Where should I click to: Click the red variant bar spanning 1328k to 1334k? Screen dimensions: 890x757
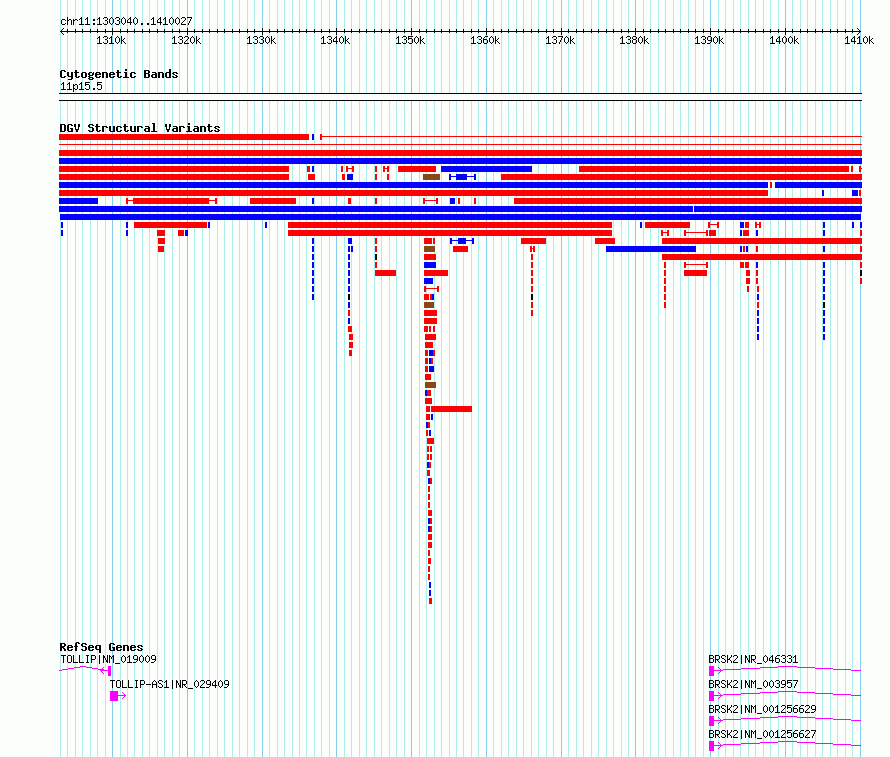(x=273, y=201)
